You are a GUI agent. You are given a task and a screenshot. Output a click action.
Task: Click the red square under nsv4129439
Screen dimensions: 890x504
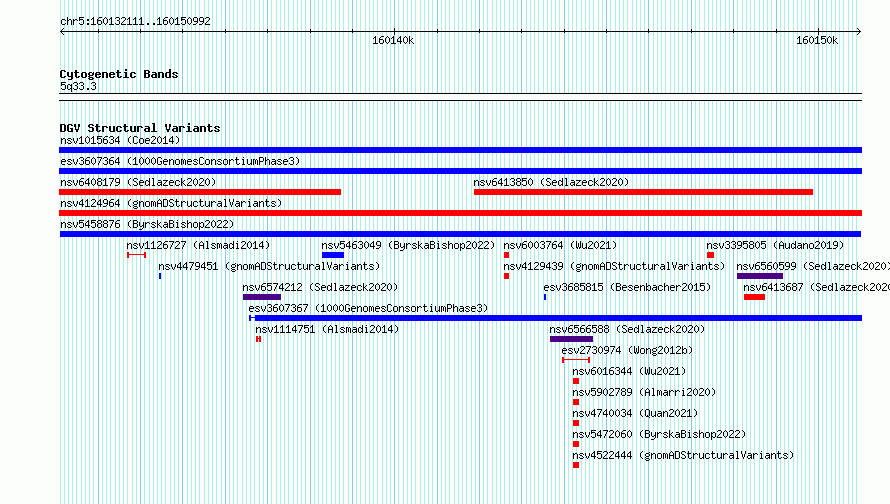point(506,276)
